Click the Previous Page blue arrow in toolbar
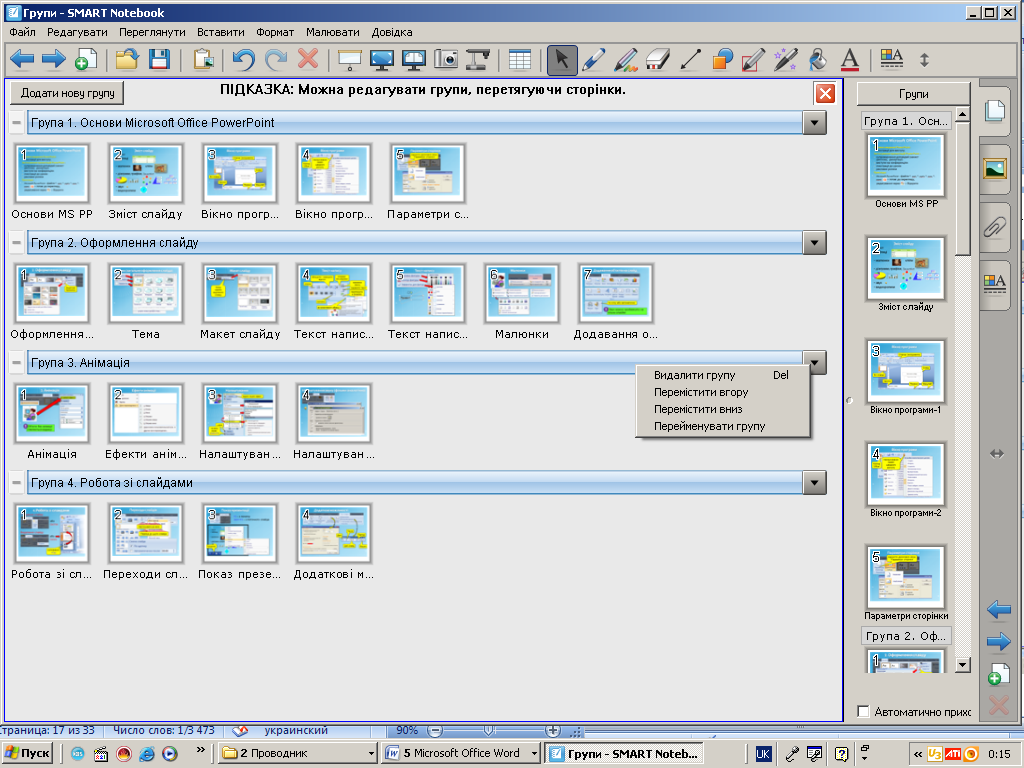1024x768 pixels. [22, 60]
